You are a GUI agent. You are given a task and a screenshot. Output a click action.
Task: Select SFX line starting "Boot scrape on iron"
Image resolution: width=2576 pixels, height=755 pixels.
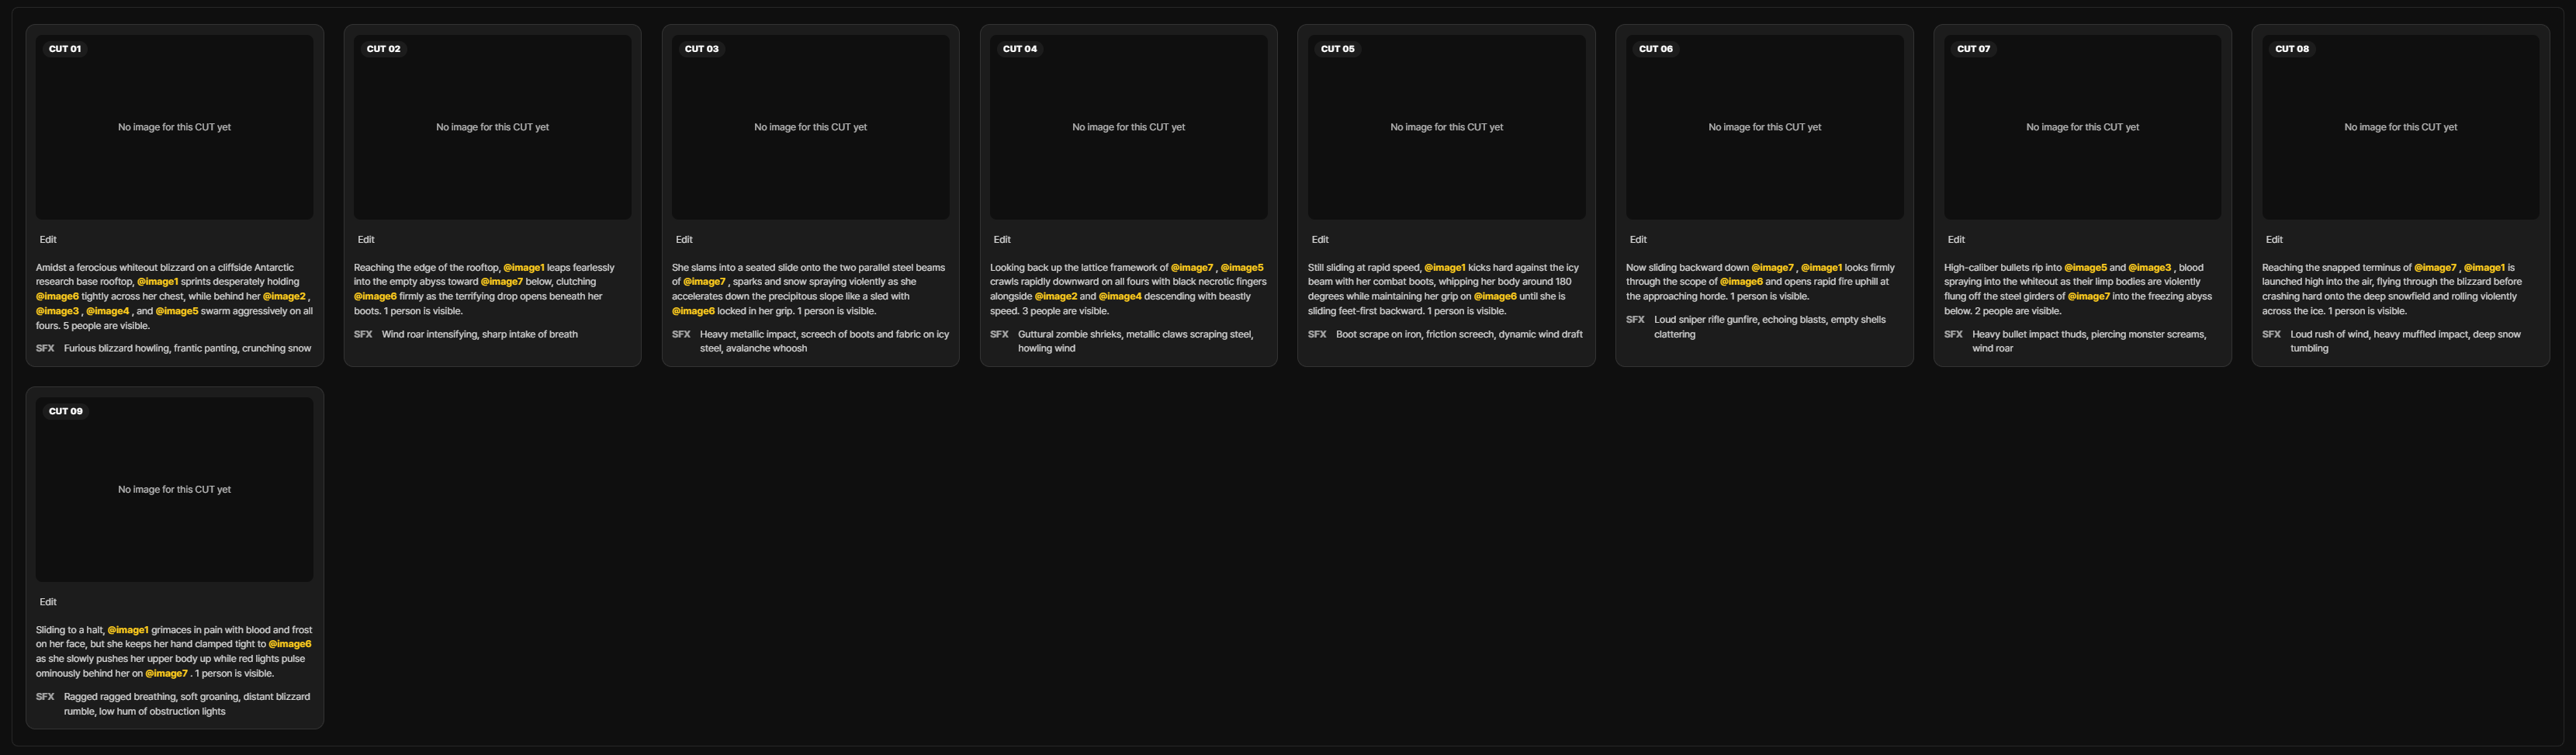(1459, 335)
